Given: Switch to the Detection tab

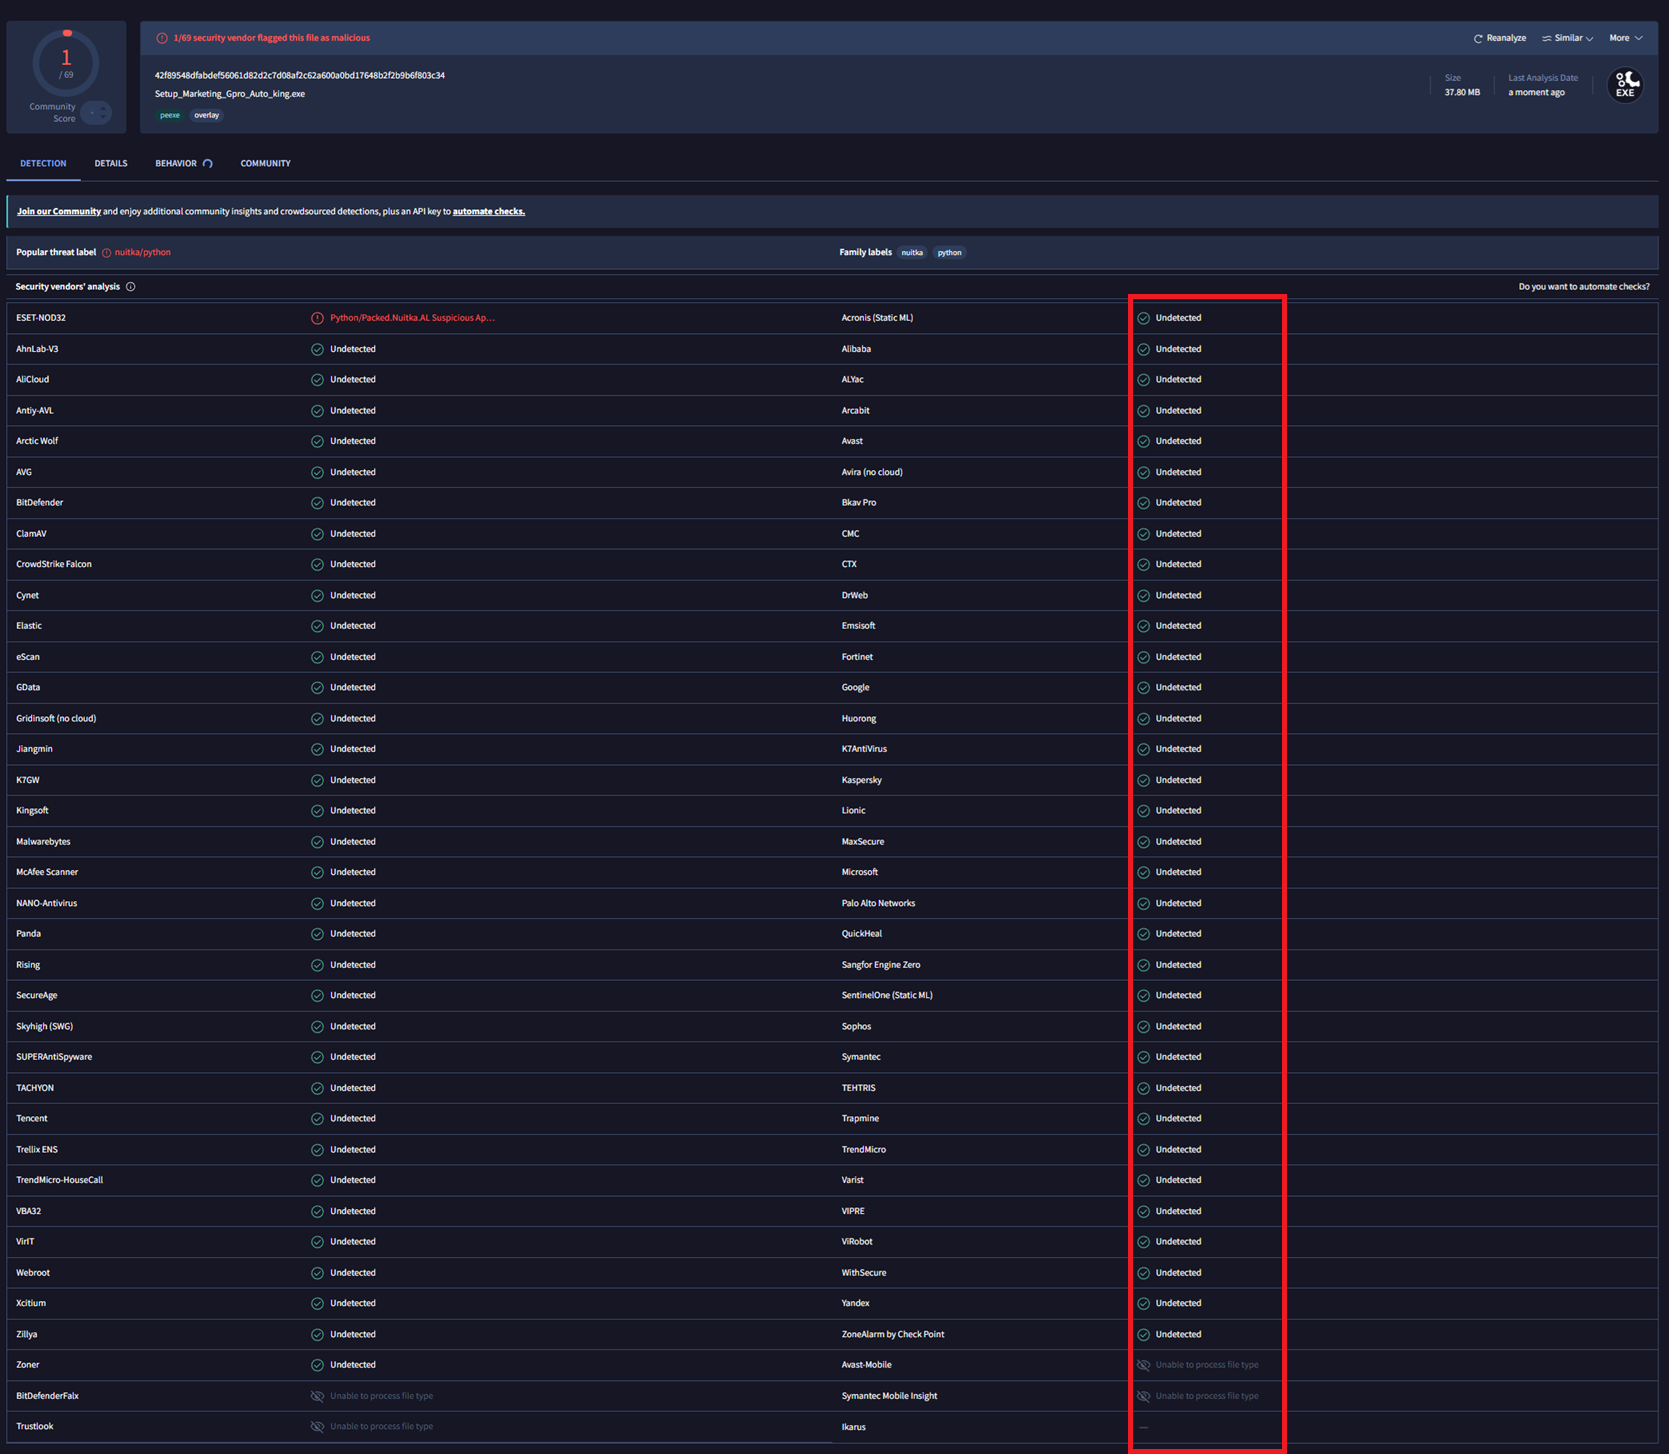Looking at the screenshot, I should [43, 163].
